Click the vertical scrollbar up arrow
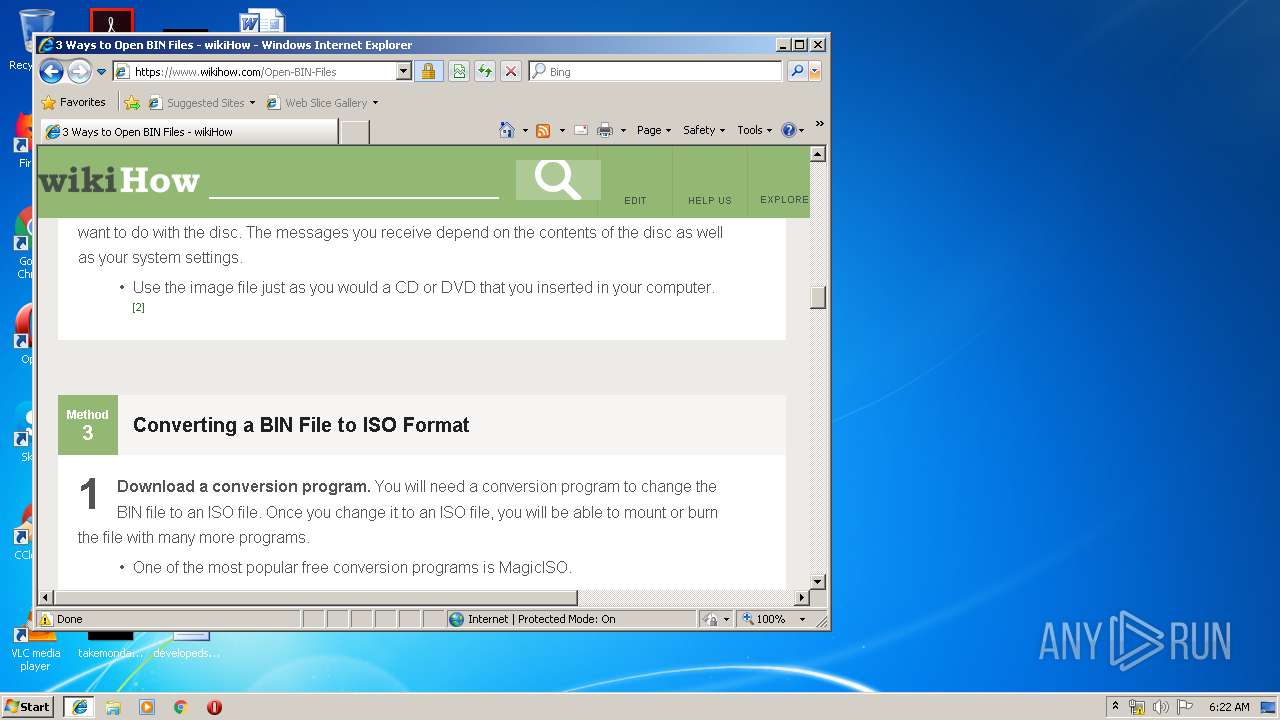The height and width of the screenshot is (720, 1280). [818, 154]
